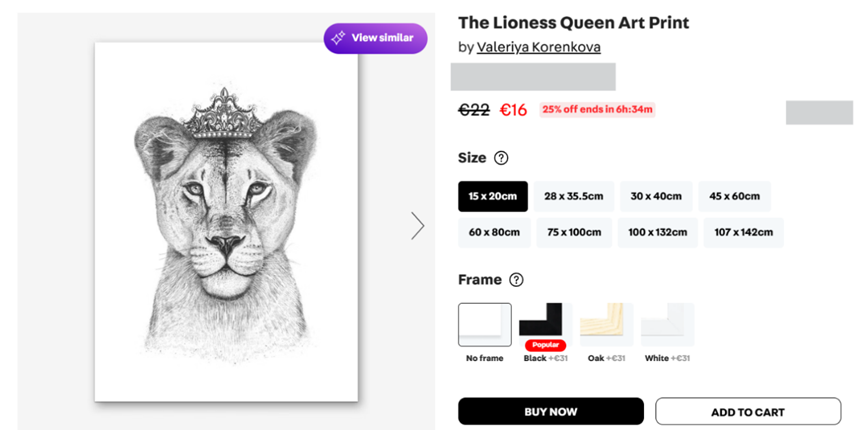Go to next product image arrow
This screenshot has width=865, height=430.
tap(417, 226)
